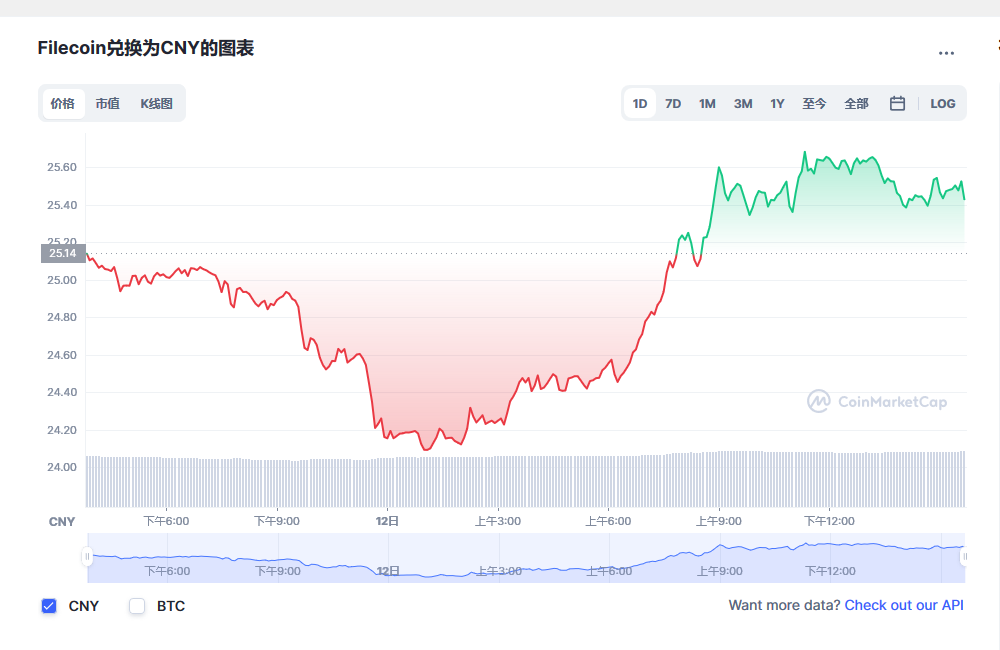
Task: Select the 1D time range
Action: tap(640, 103)
